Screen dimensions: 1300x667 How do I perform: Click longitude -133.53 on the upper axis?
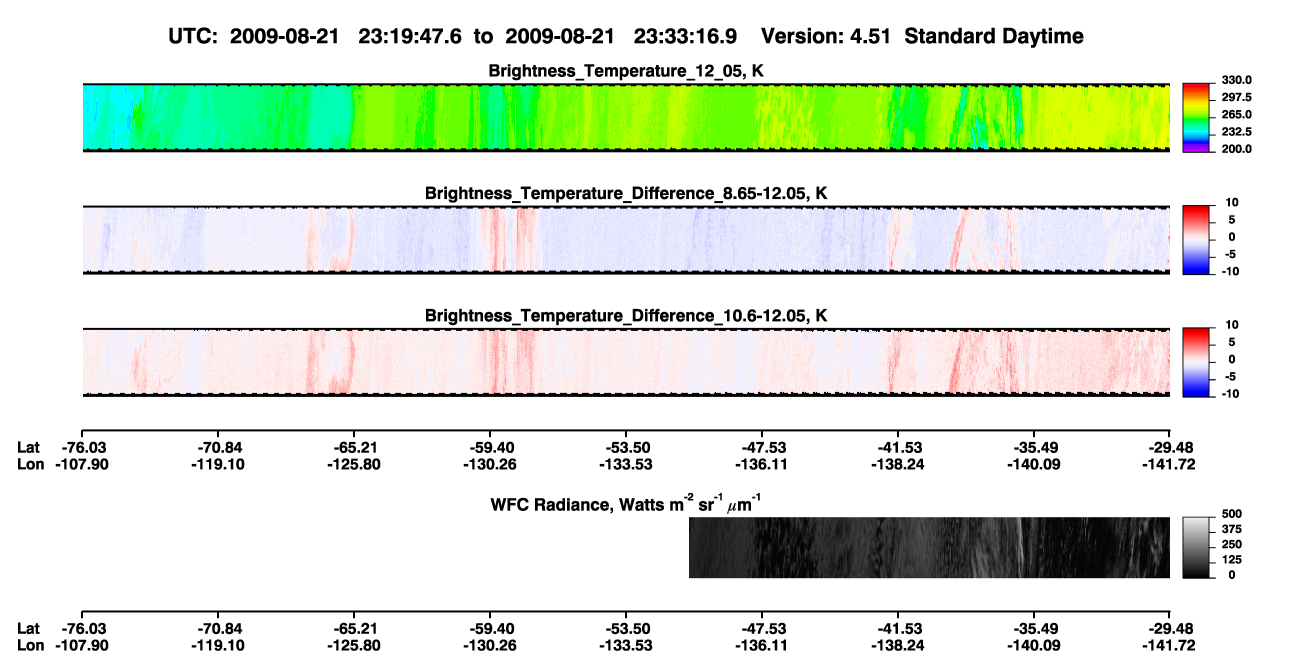pos(626,464)
